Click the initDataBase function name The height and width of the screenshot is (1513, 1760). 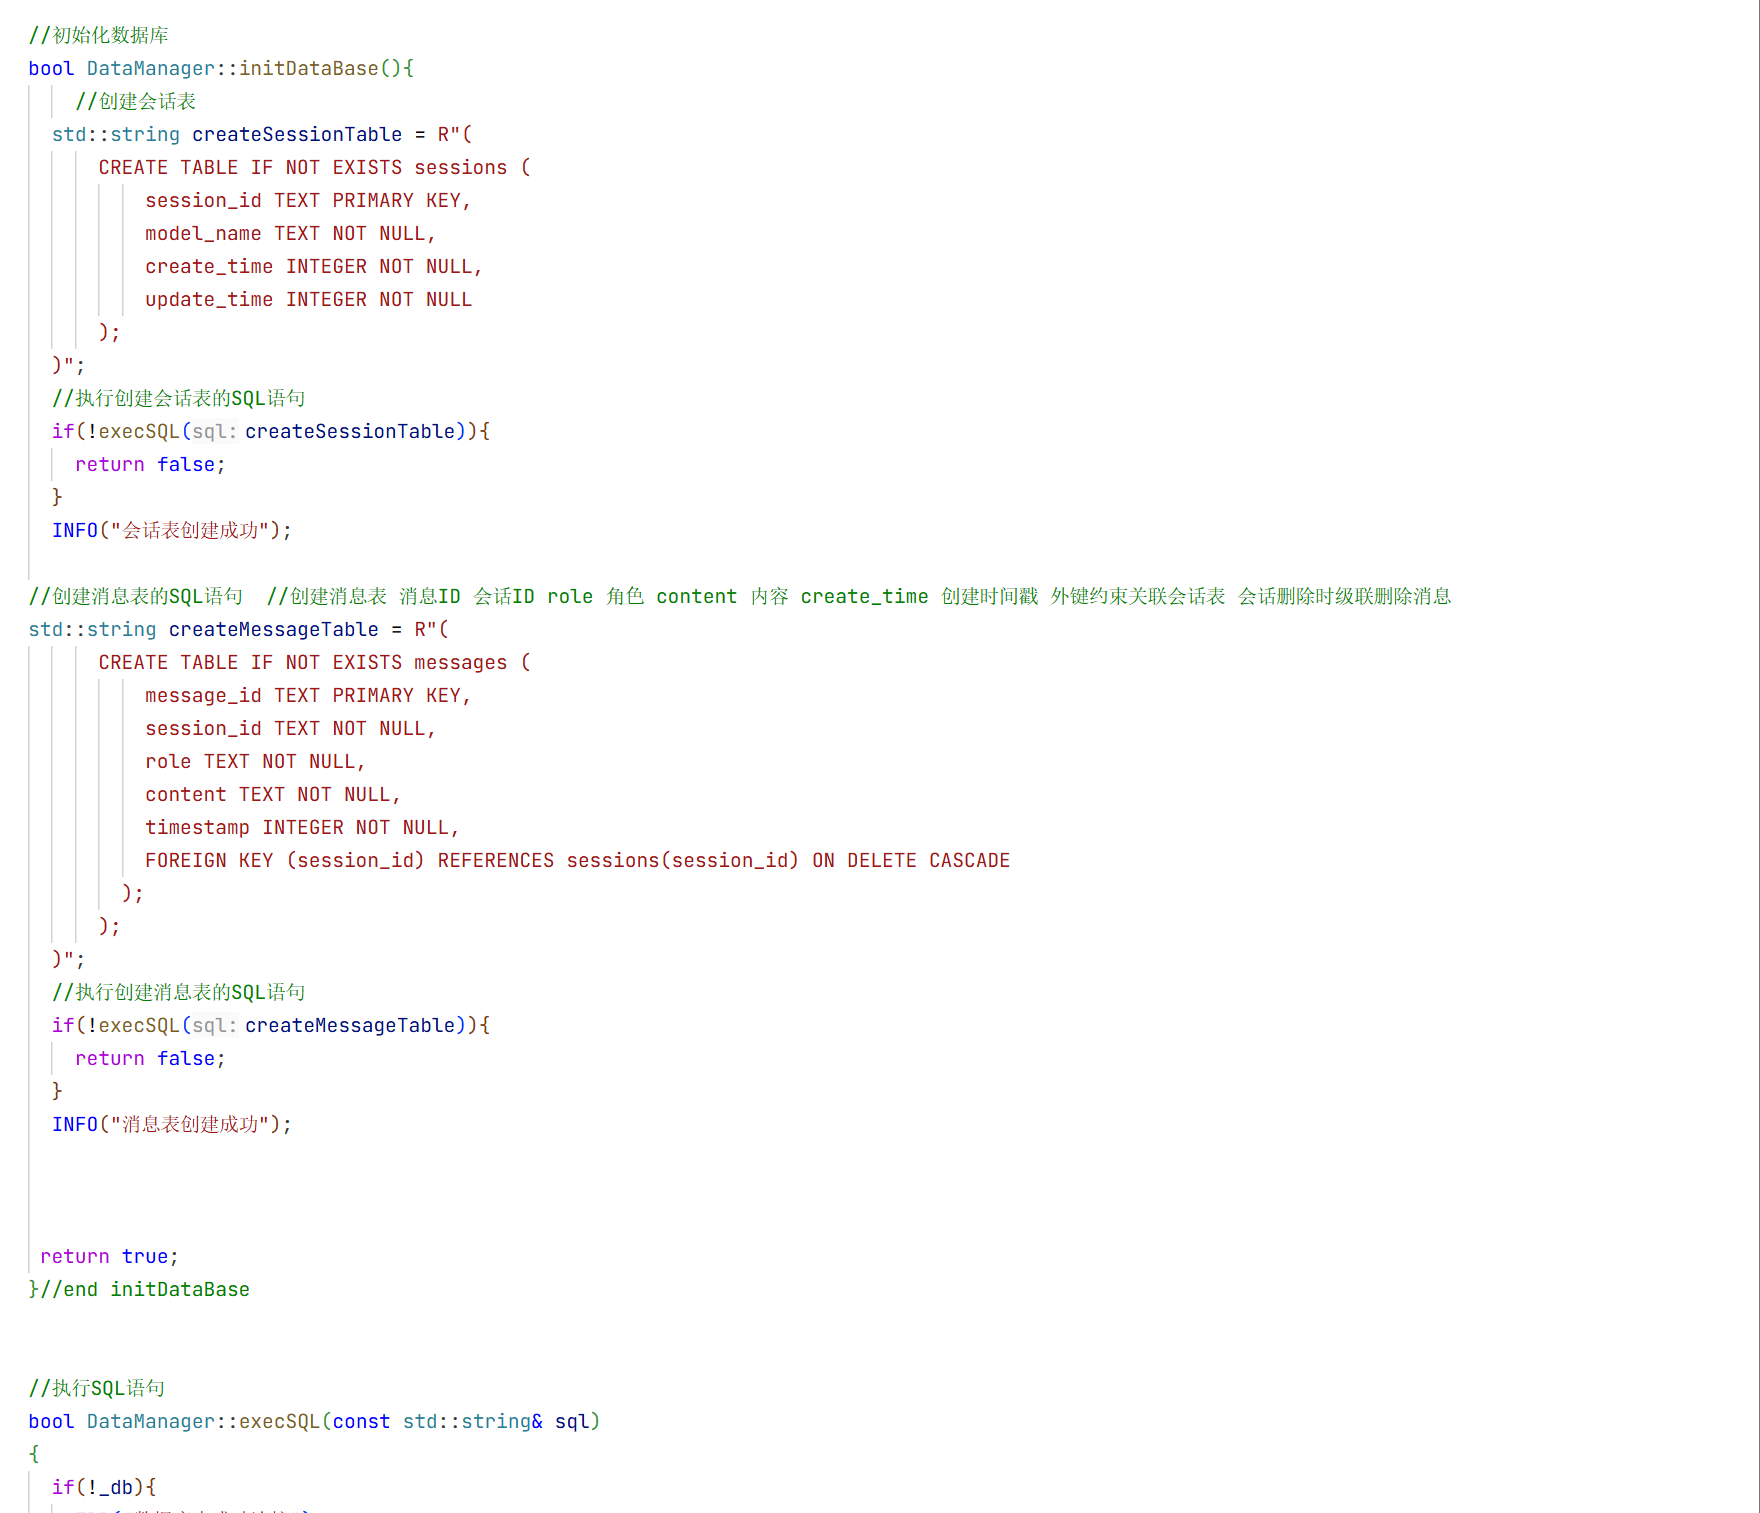coord(309,68)
